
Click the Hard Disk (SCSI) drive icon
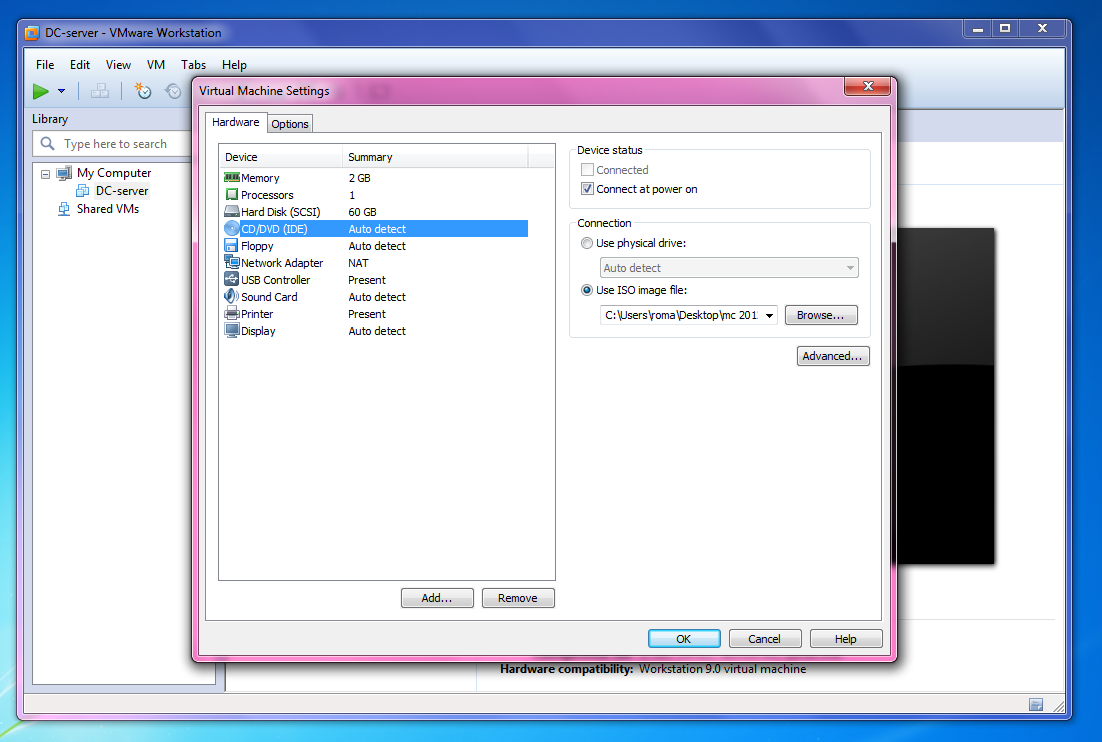click(232, 211)
